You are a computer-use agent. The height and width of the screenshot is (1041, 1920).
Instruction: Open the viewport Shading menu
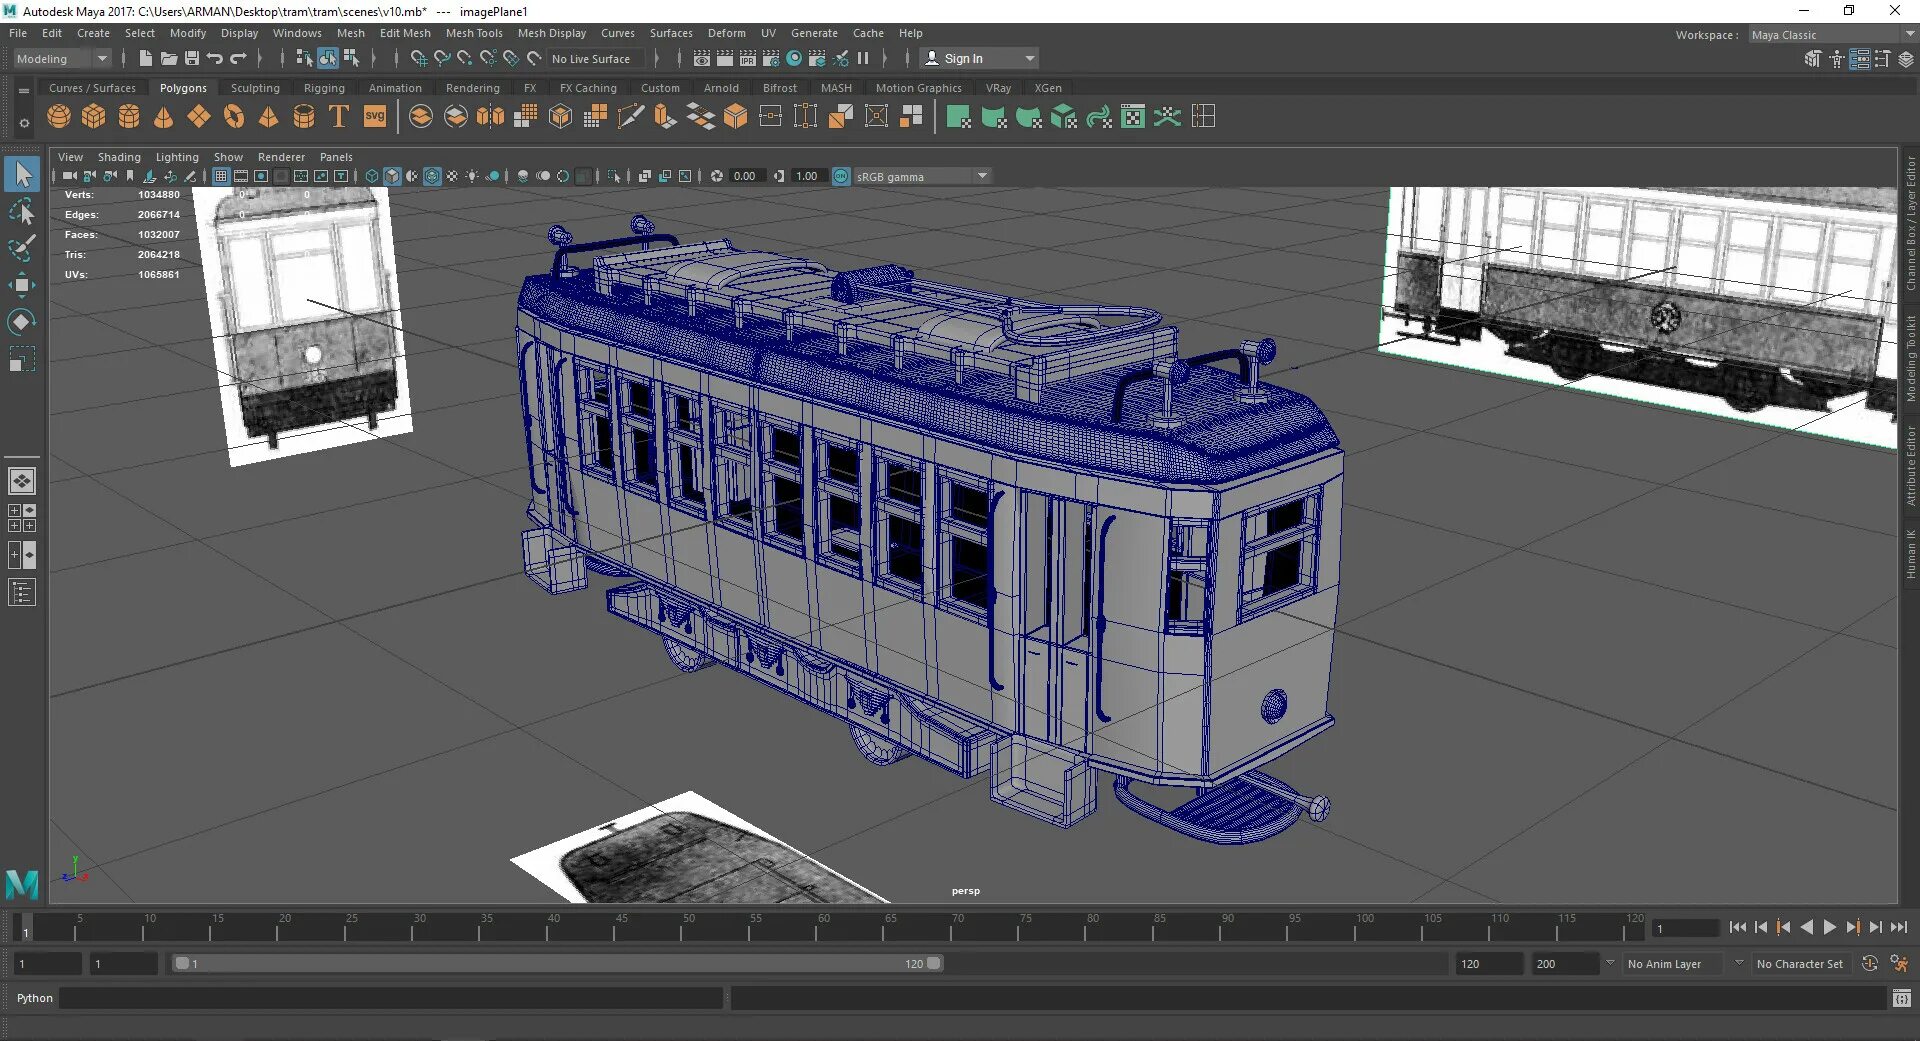(x=119, y=157)
